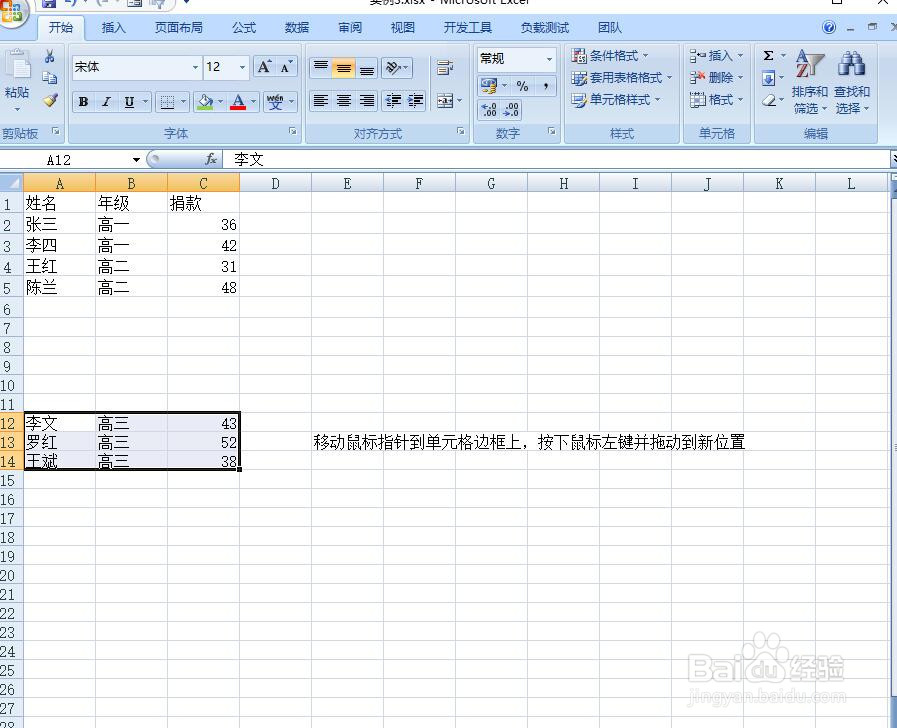This screenshot has width=897, height=728.
Task: Open the font group dialog launcher
Action: coord(293,132)
